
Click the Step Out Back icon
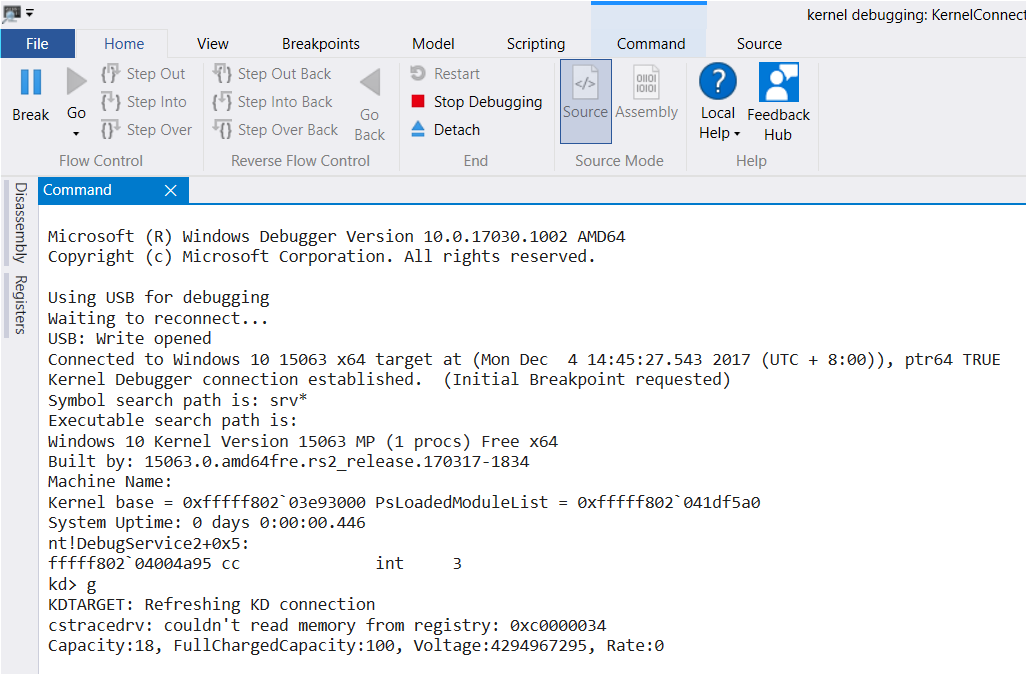point(222,73)
